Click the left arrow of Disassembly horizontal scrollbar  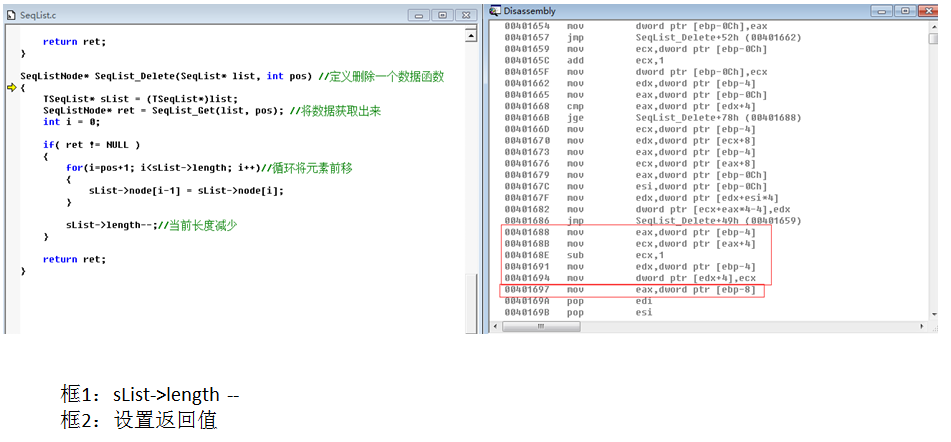pyautogui.click(x=496, y=326)
